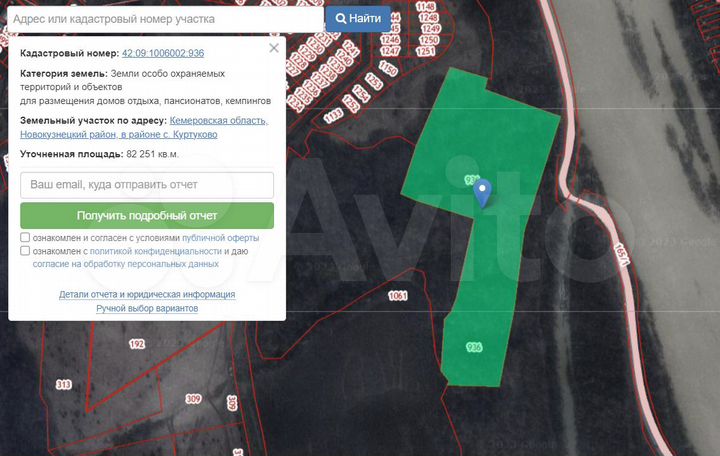Click the Найти search button

pyautogui.click(x=358, y=19)
